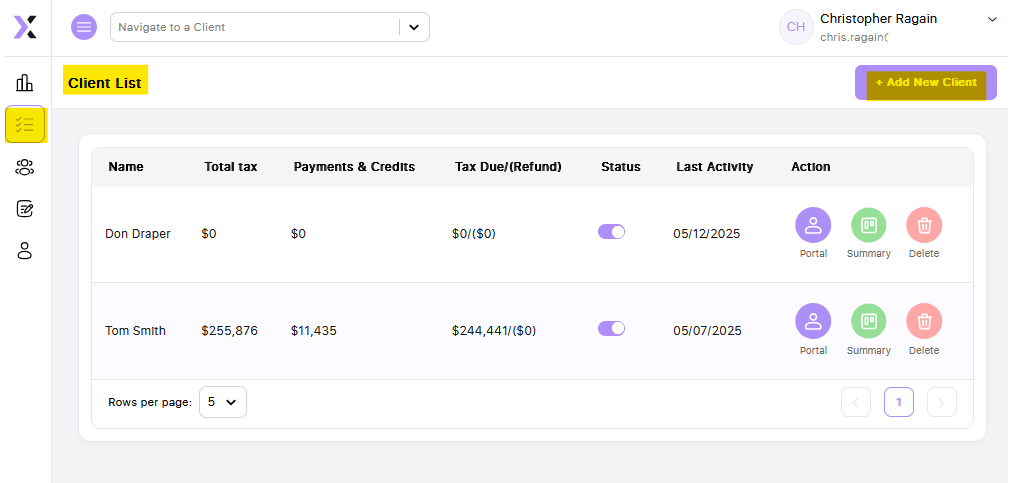Click the edit note sidebar icon
The height and width of the screenshot is (483, 1009).
click(x=24, y=209)
